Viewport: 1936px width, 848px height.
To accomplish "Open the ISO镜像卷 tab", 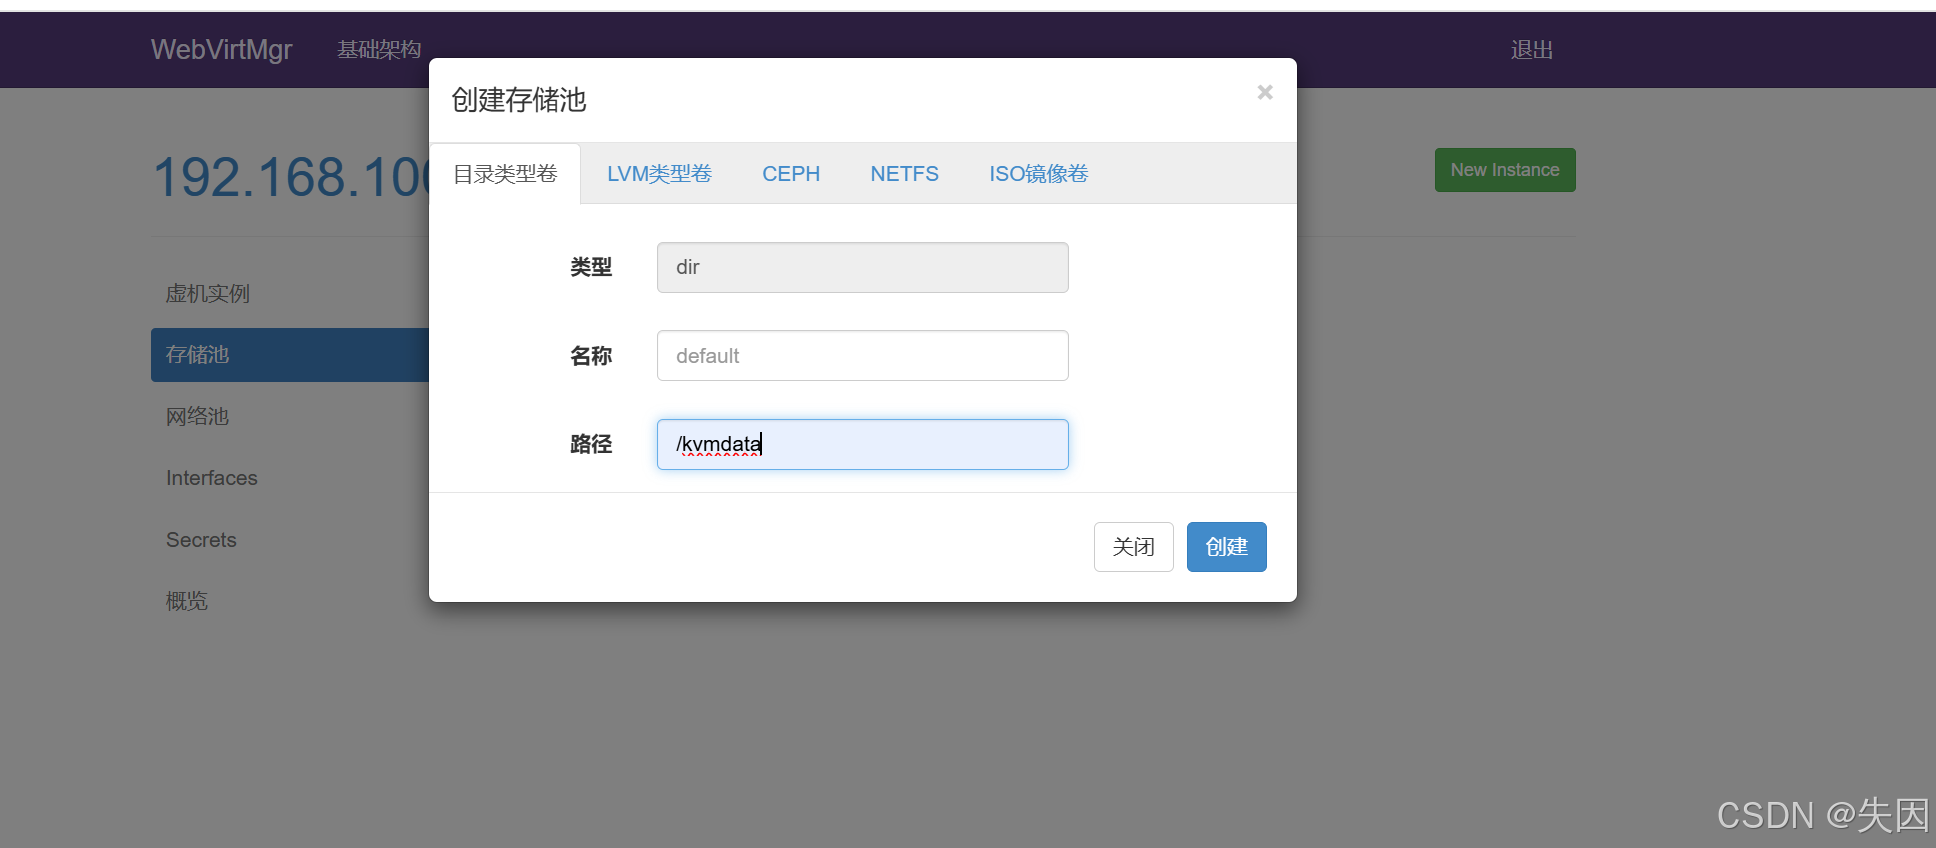I will (x=1038, y=174).
